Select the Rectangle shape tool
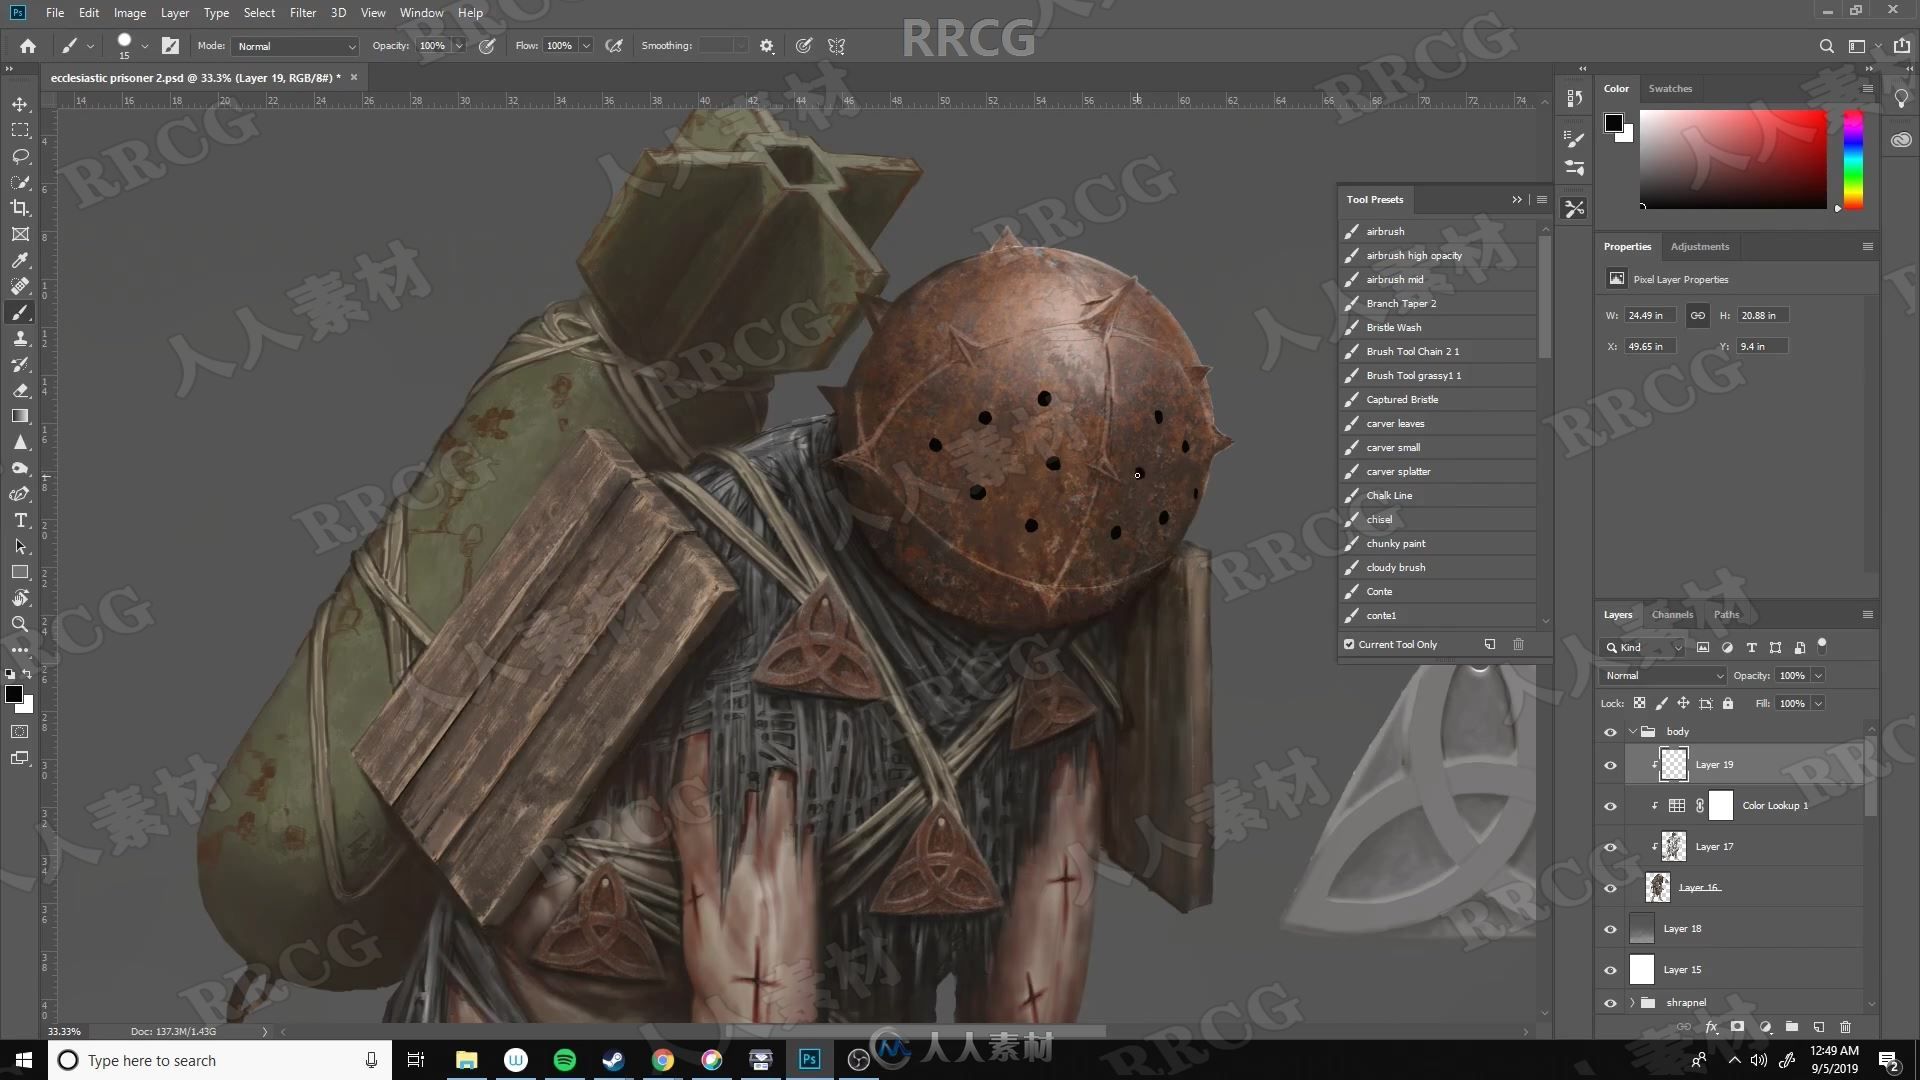 [x=20, y=572]
